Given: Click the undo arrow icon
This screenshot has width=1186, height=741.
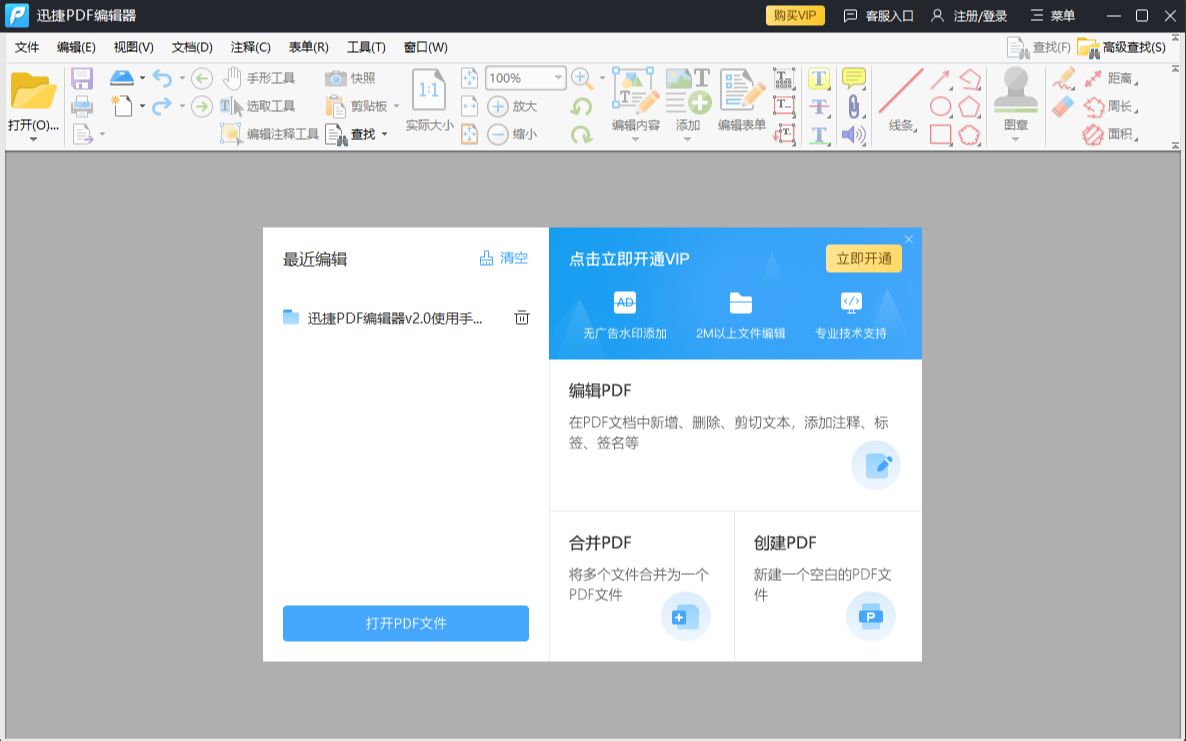Looking at the screenshot, I should point(162,77).
